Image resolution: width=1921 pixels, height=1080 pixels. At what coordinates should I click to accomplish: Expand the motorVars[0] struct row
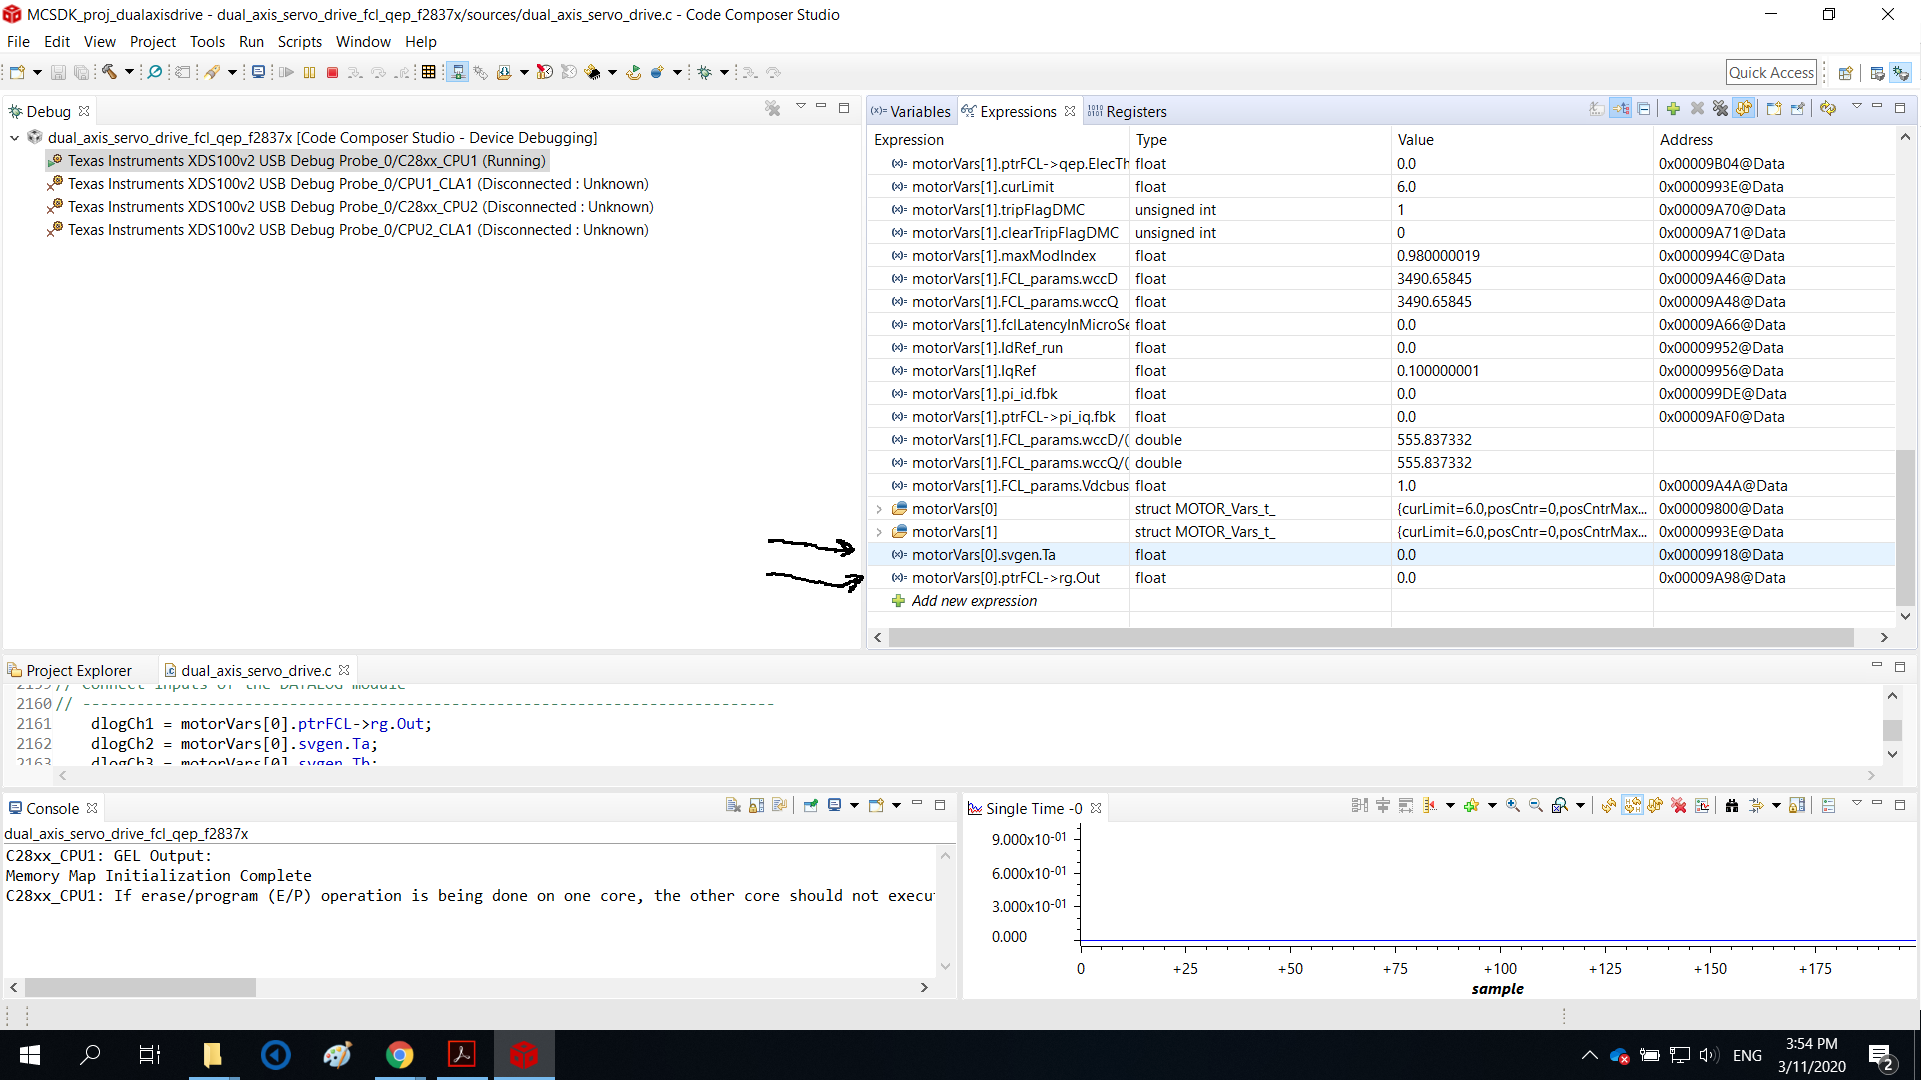[x=879, y=509]
